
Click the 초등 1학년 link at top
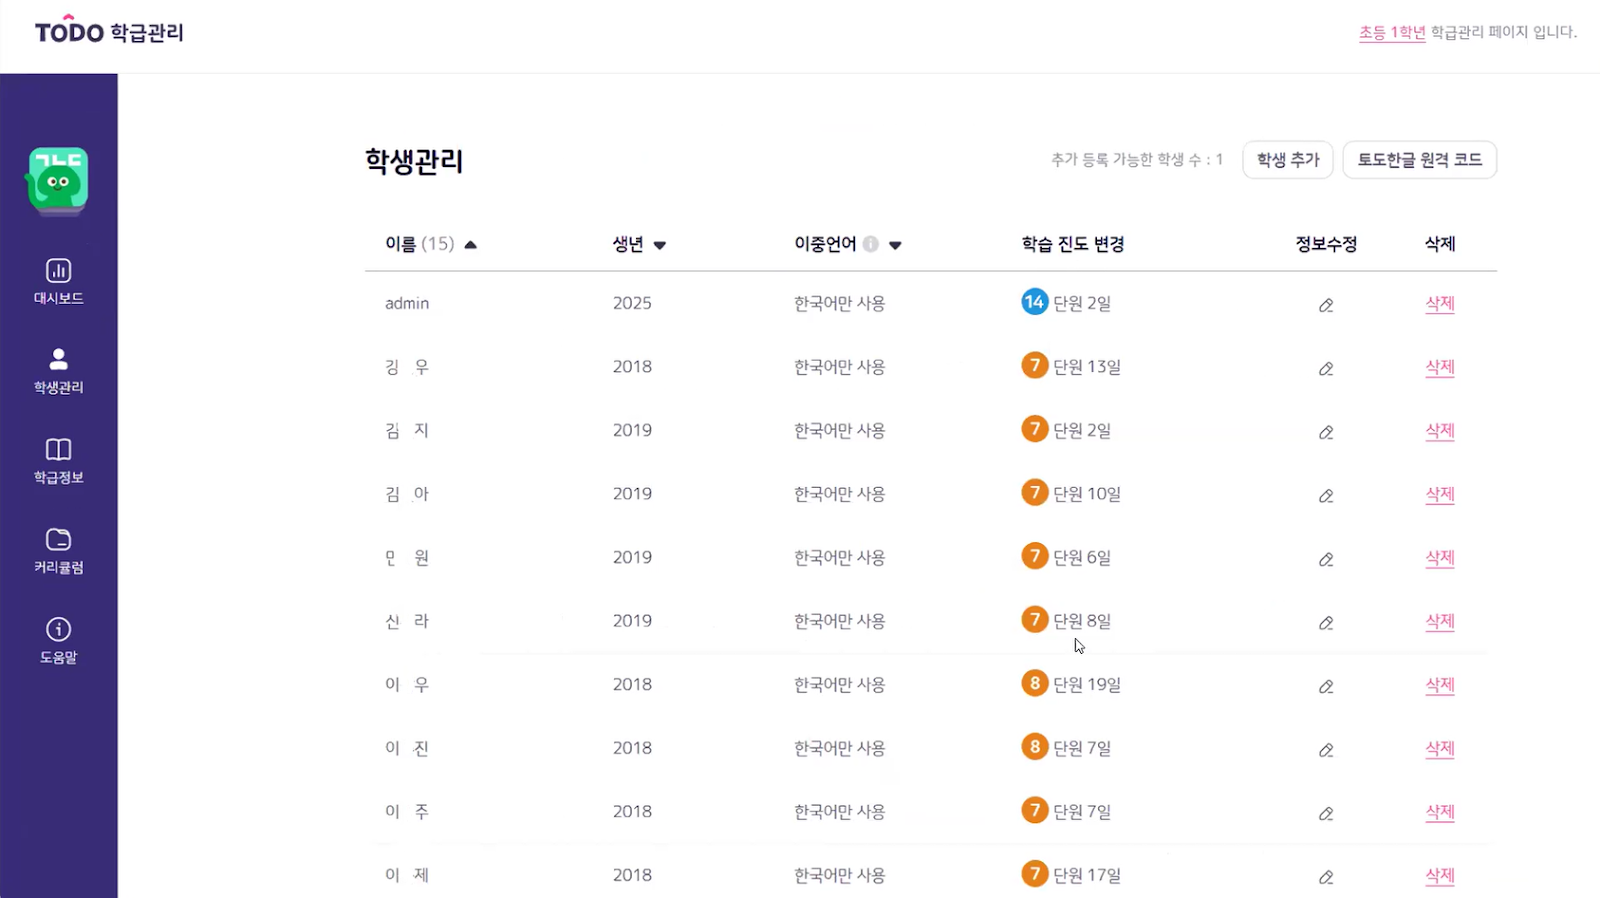tap(1391, 33)
